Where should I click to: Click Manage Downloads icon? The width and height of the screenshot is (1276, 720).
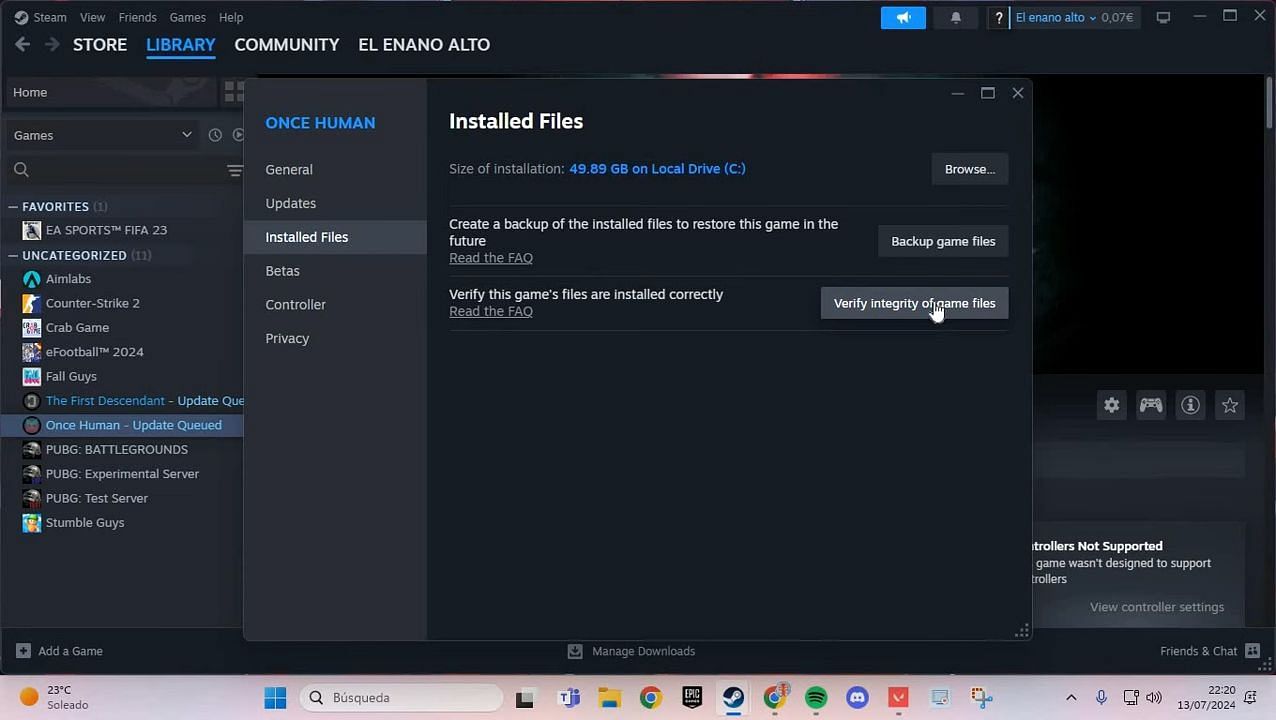point(575,651)
